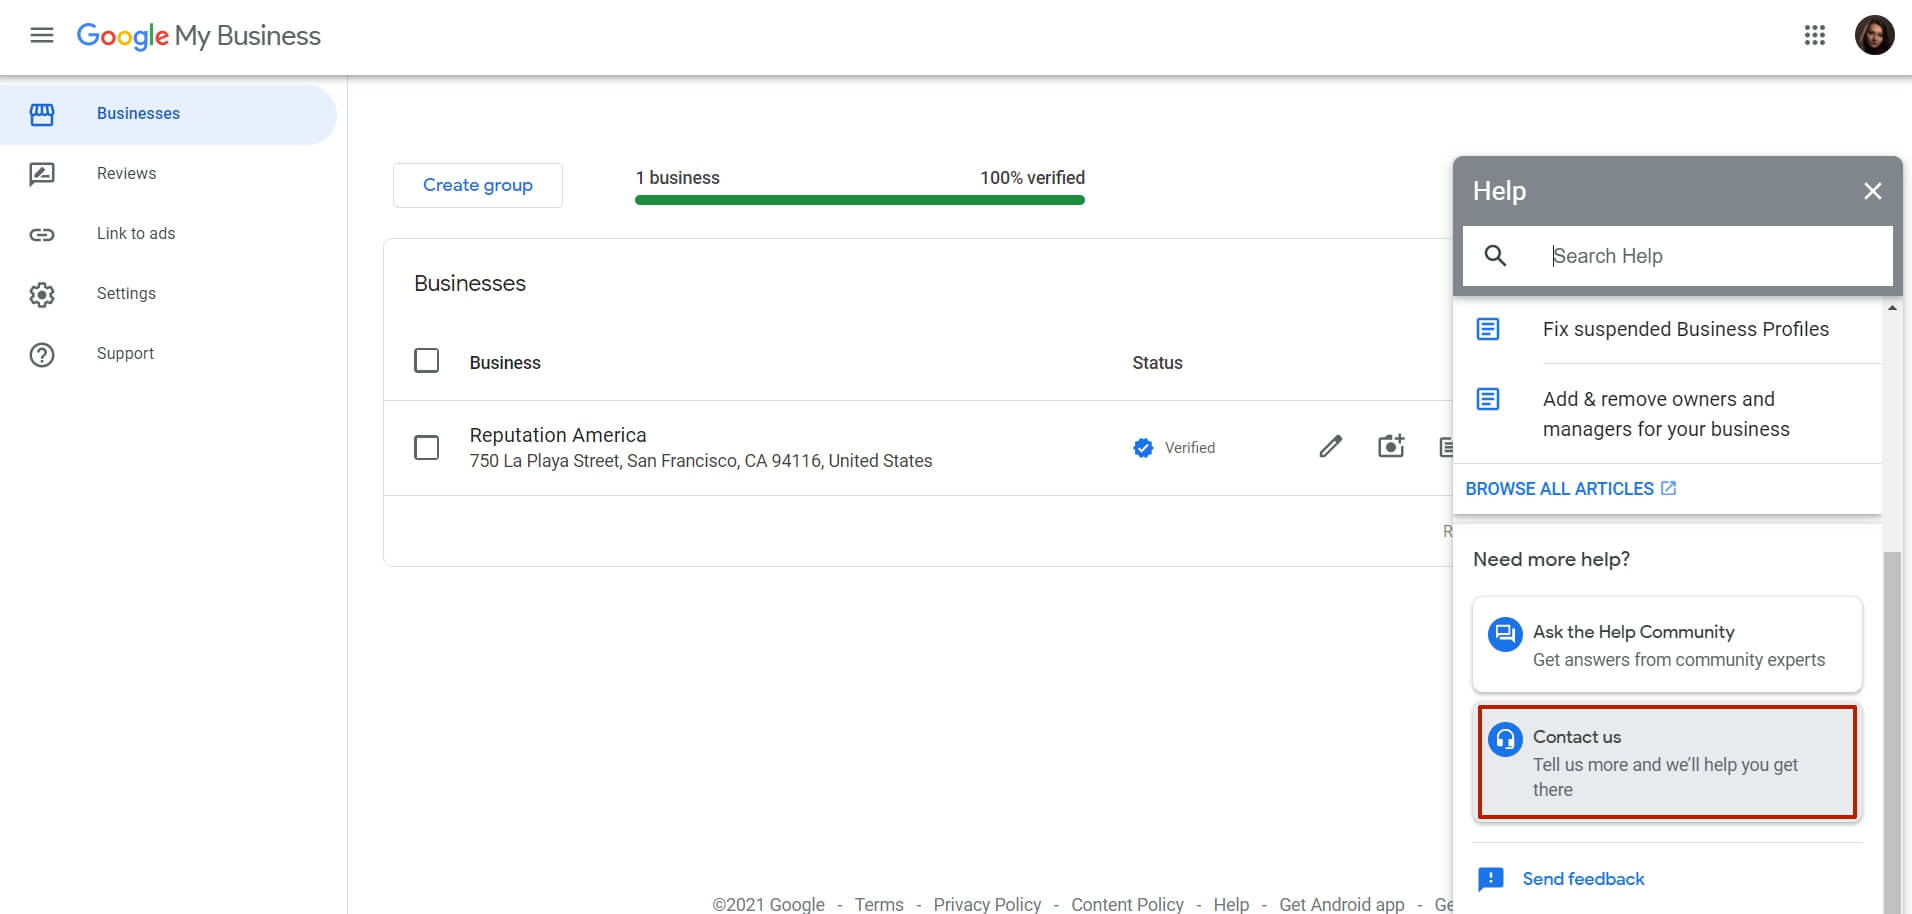Open the Content Policy footer link
The image size is (1912, 914).
point(1127,904)
